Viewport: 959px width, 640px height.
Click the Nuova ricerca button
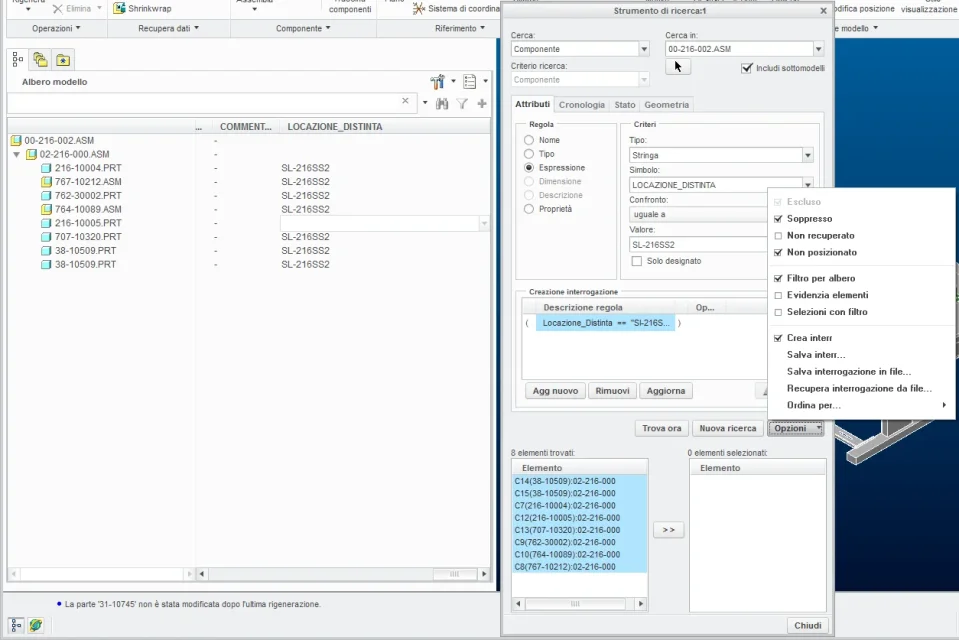[x=728, y=428]
